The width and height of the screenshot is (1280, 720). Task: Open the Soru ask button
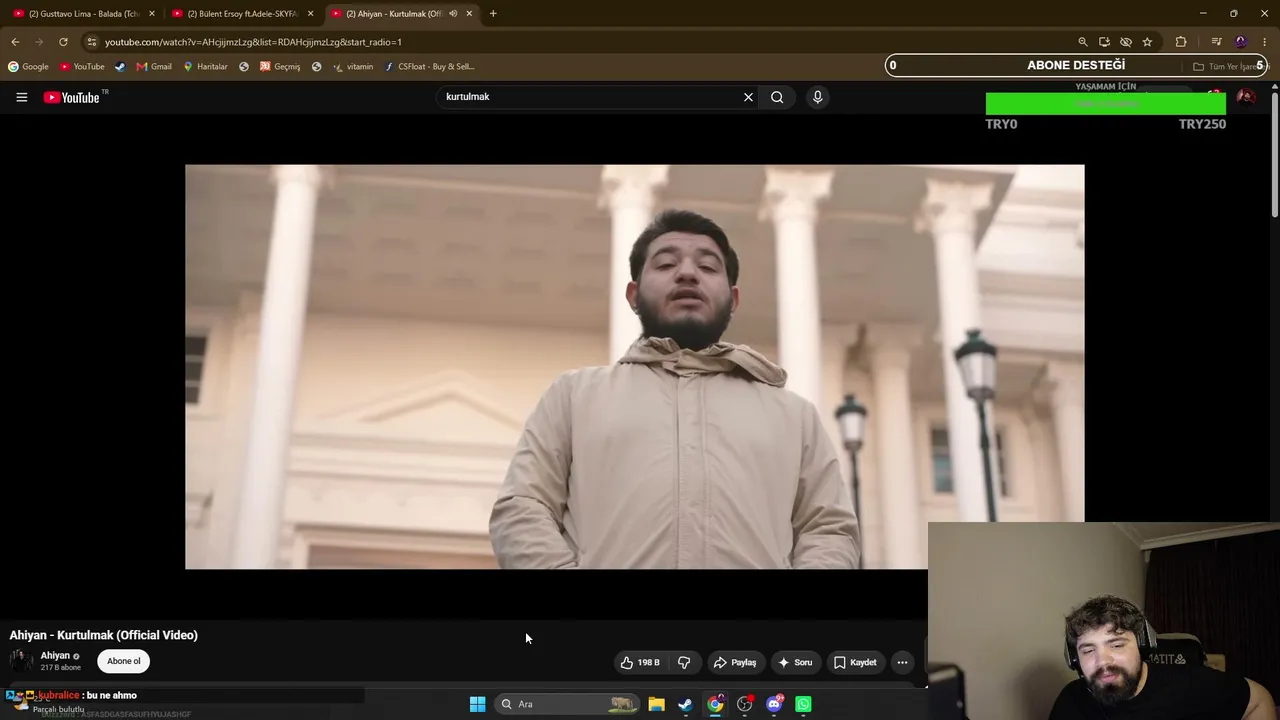[795, 662]
